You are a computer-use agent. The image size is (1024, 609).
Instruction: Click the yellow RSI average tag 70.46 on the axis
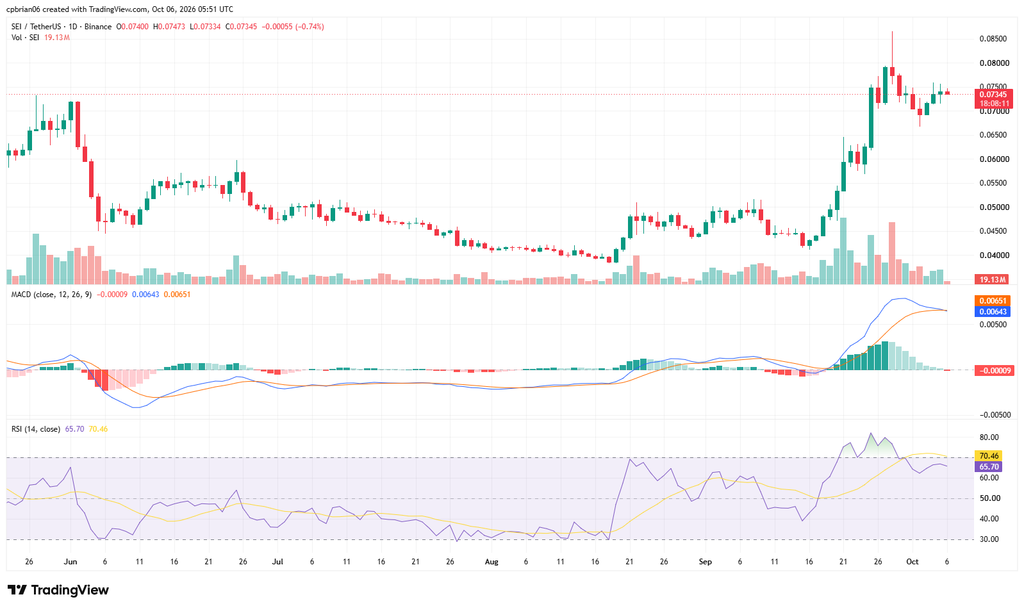pos(988,456)
